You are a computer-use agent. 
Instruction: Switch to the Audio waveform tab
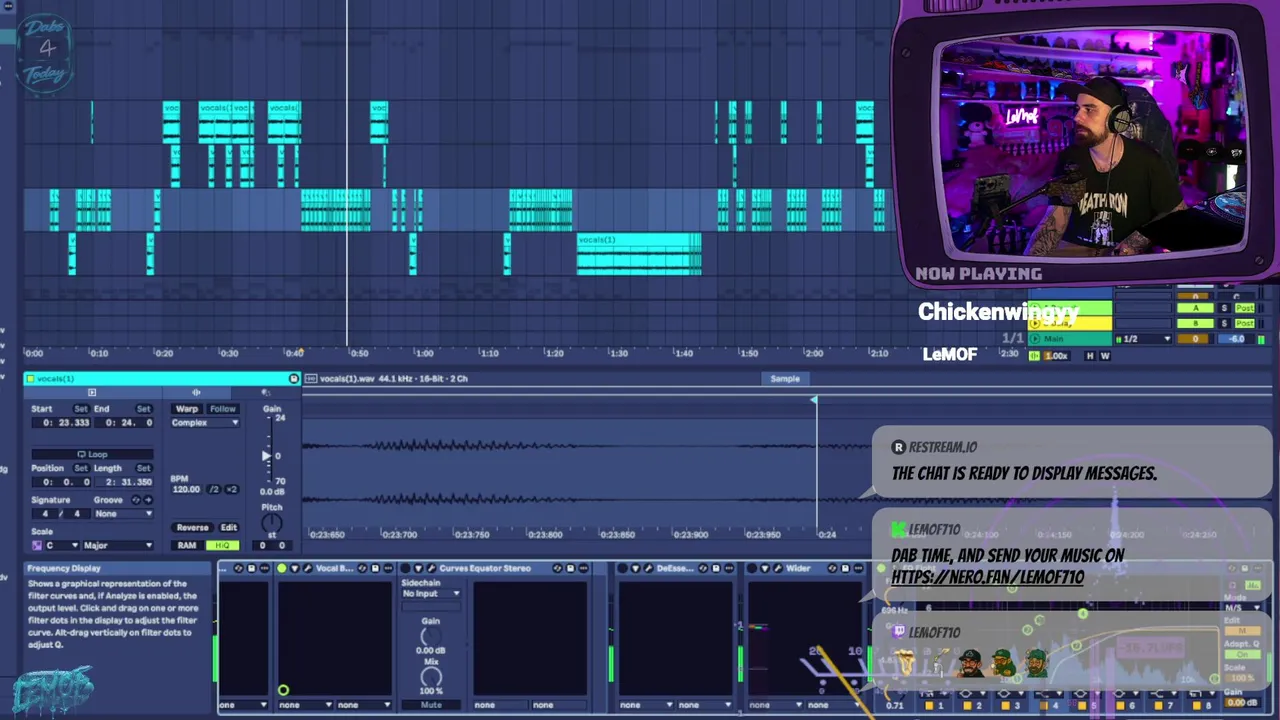pyautogui.click(x=196, y=393)
